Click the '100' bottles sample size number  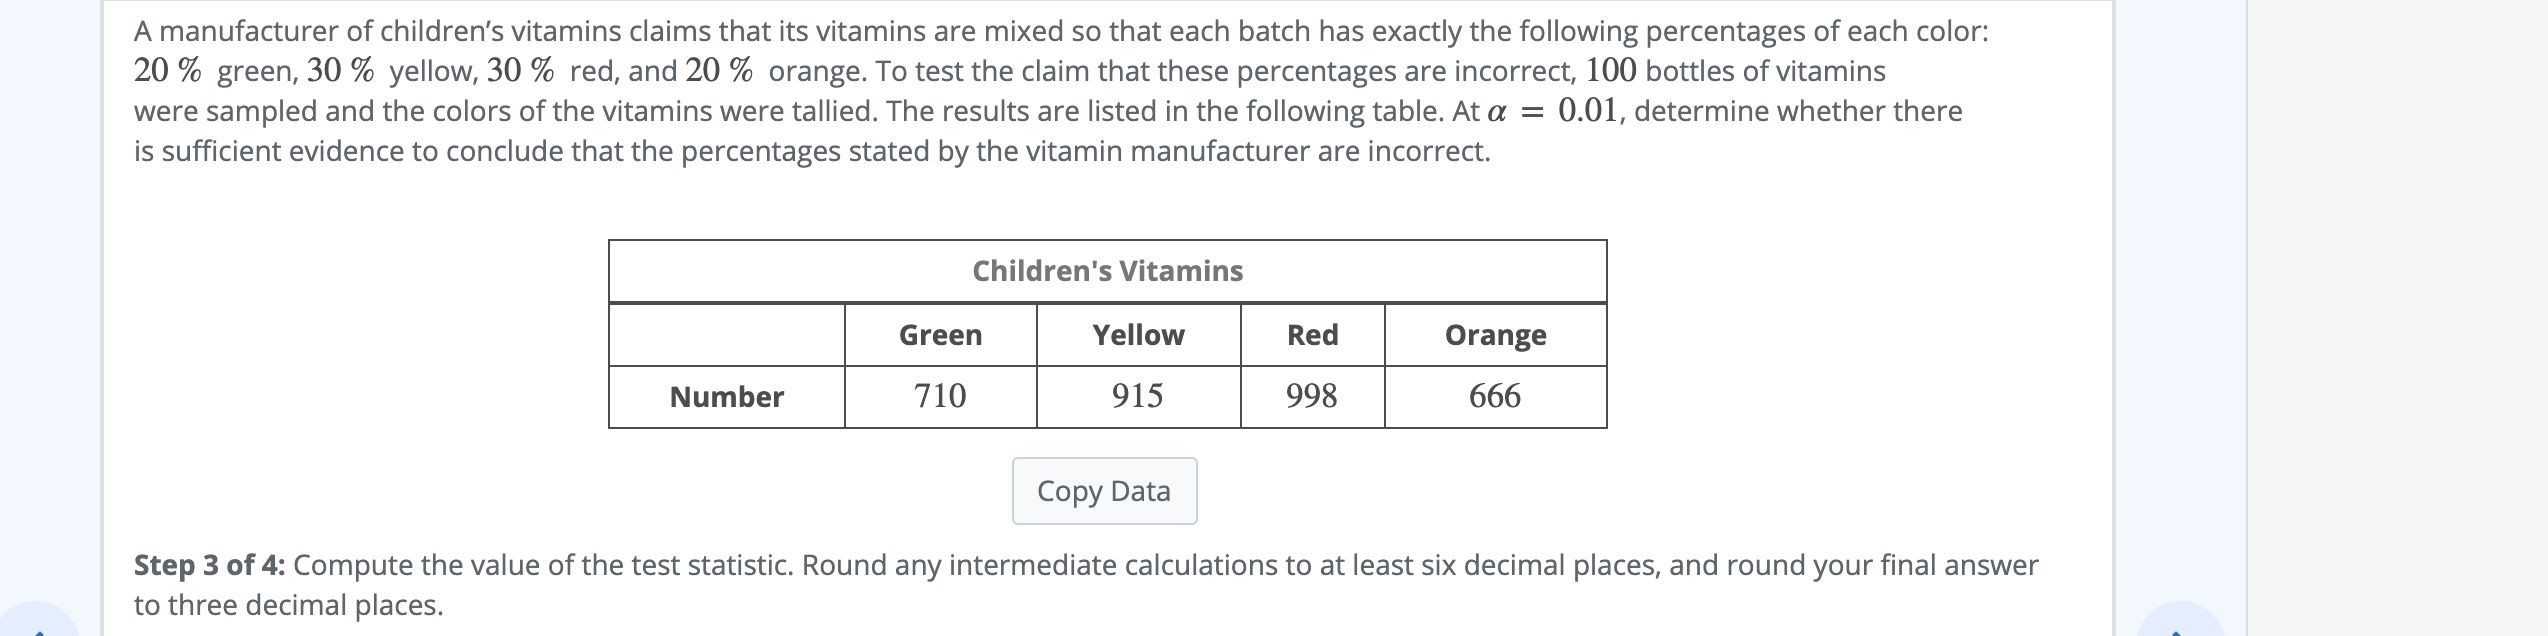[x=1611, y=71]
